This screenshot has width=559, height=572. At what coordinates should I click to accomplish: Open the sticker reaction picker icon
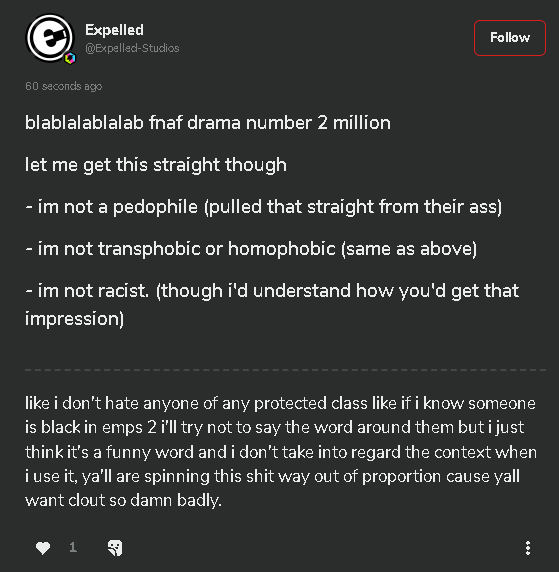[115, 548]
